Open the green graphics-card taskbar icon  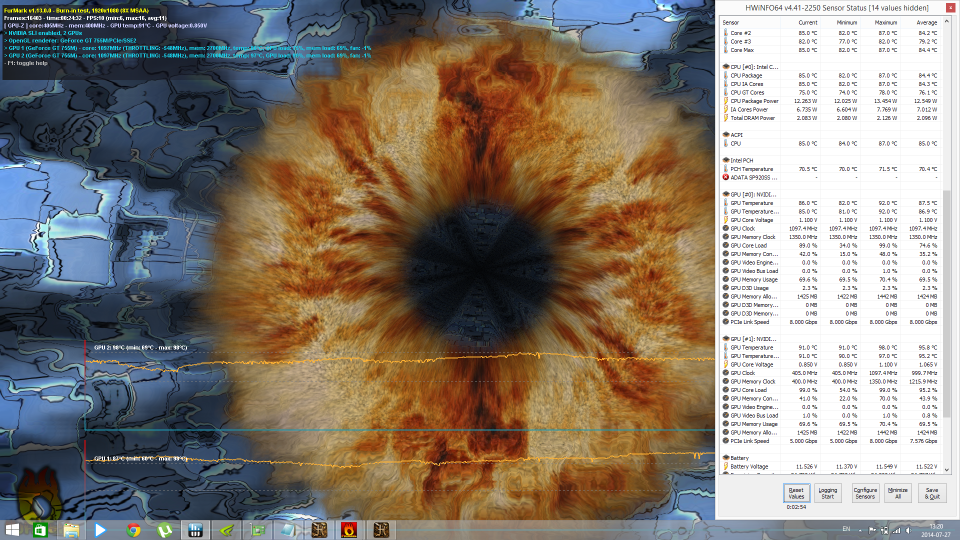tap(257, 530)
